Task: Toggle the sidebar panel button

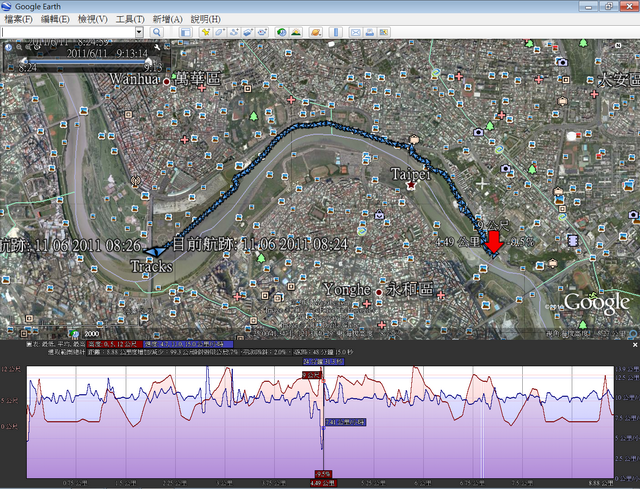Action: coord(186,32)
